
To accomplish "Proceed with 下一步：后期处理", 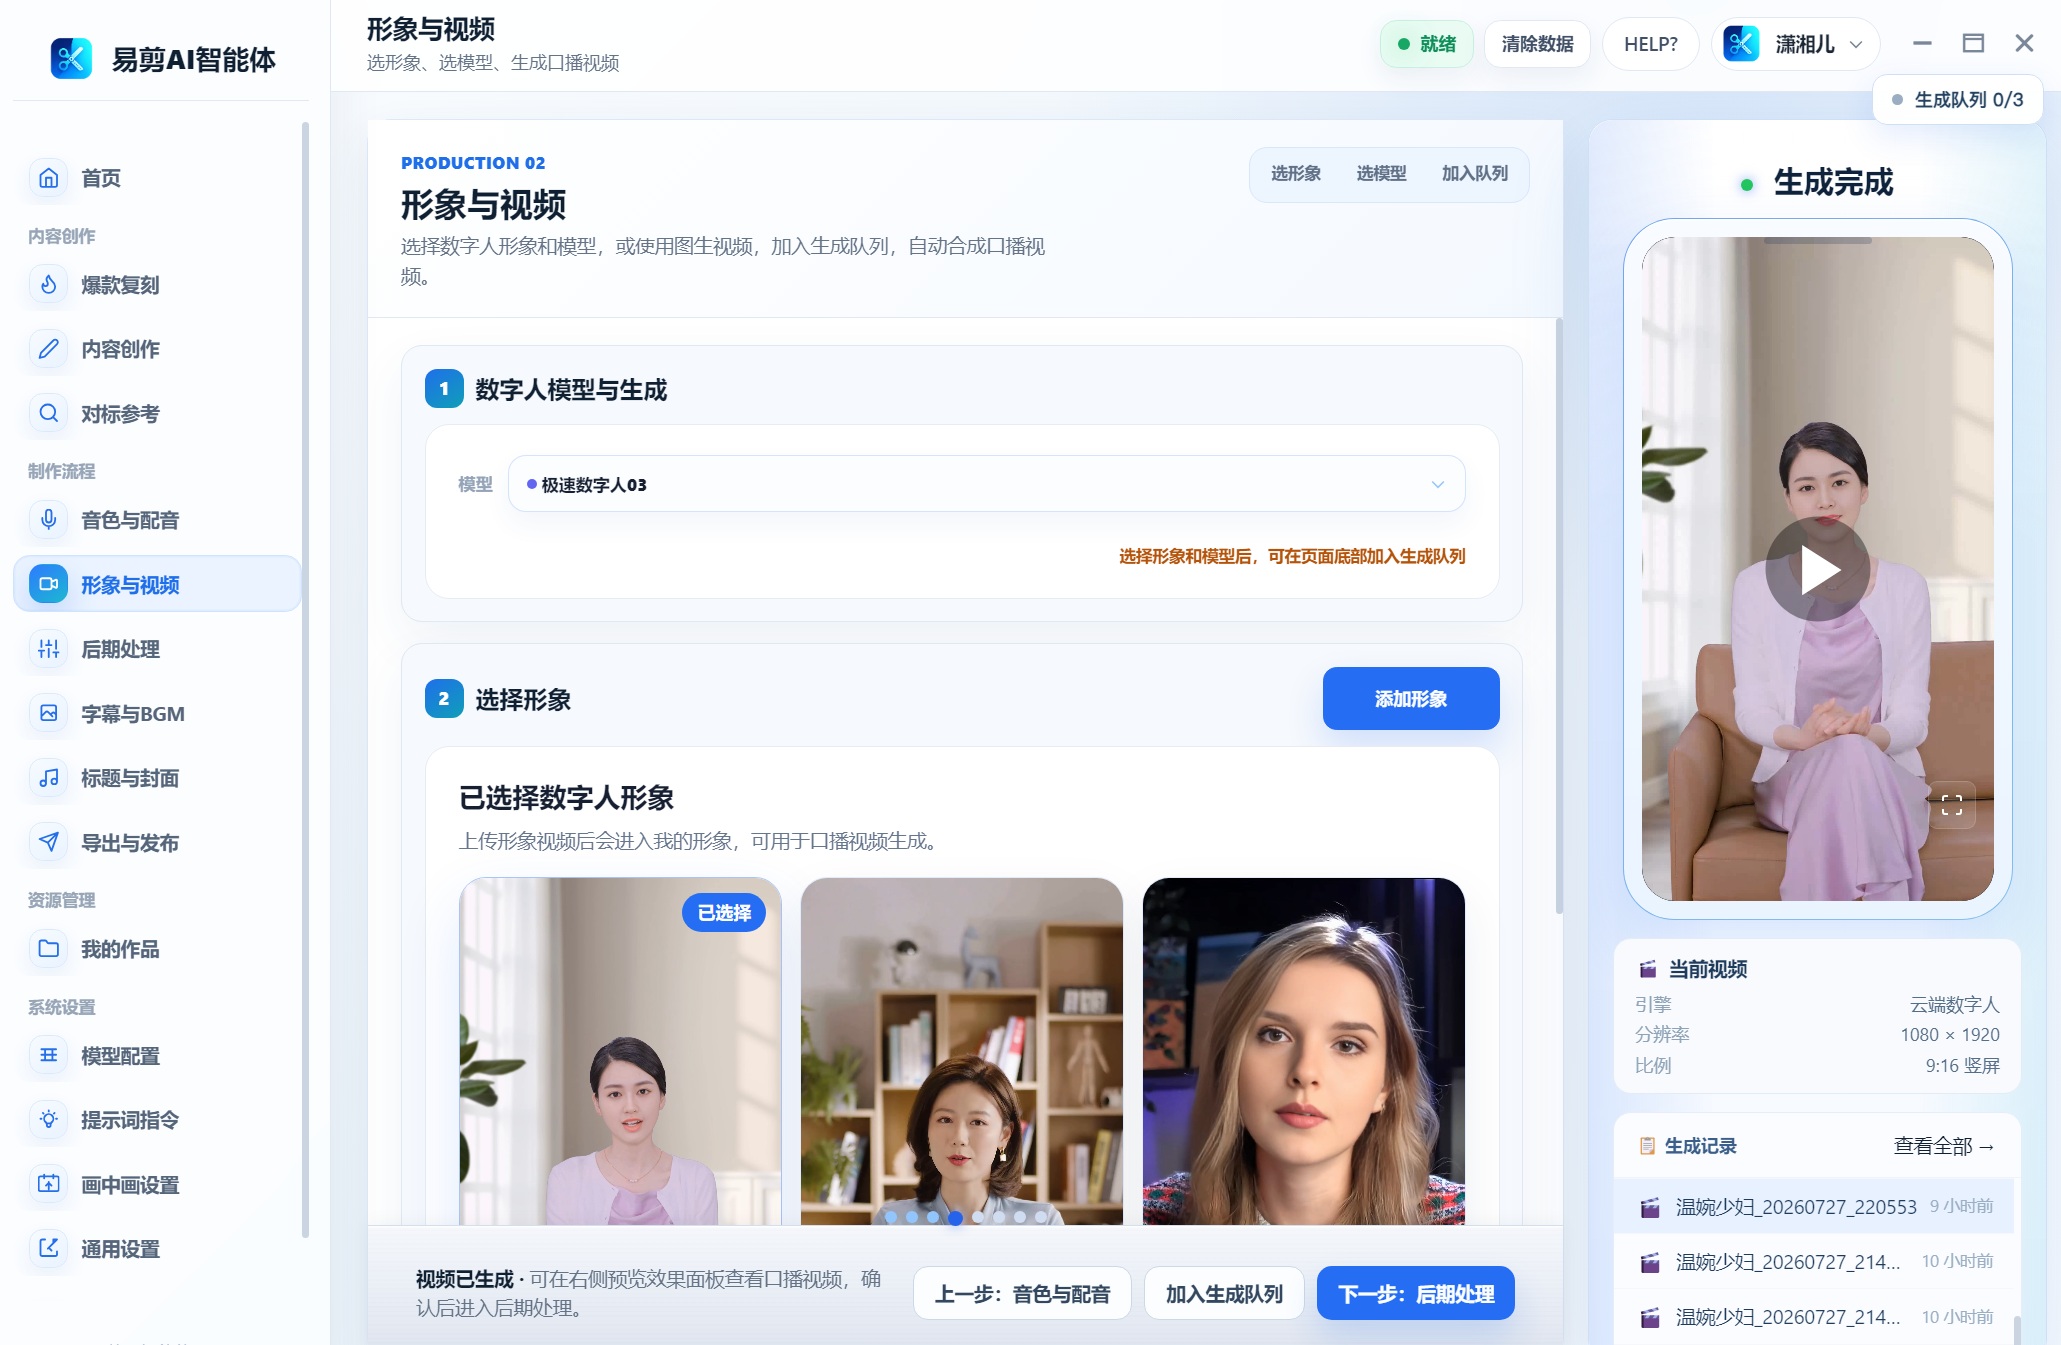I will tap(1415, 1294).
